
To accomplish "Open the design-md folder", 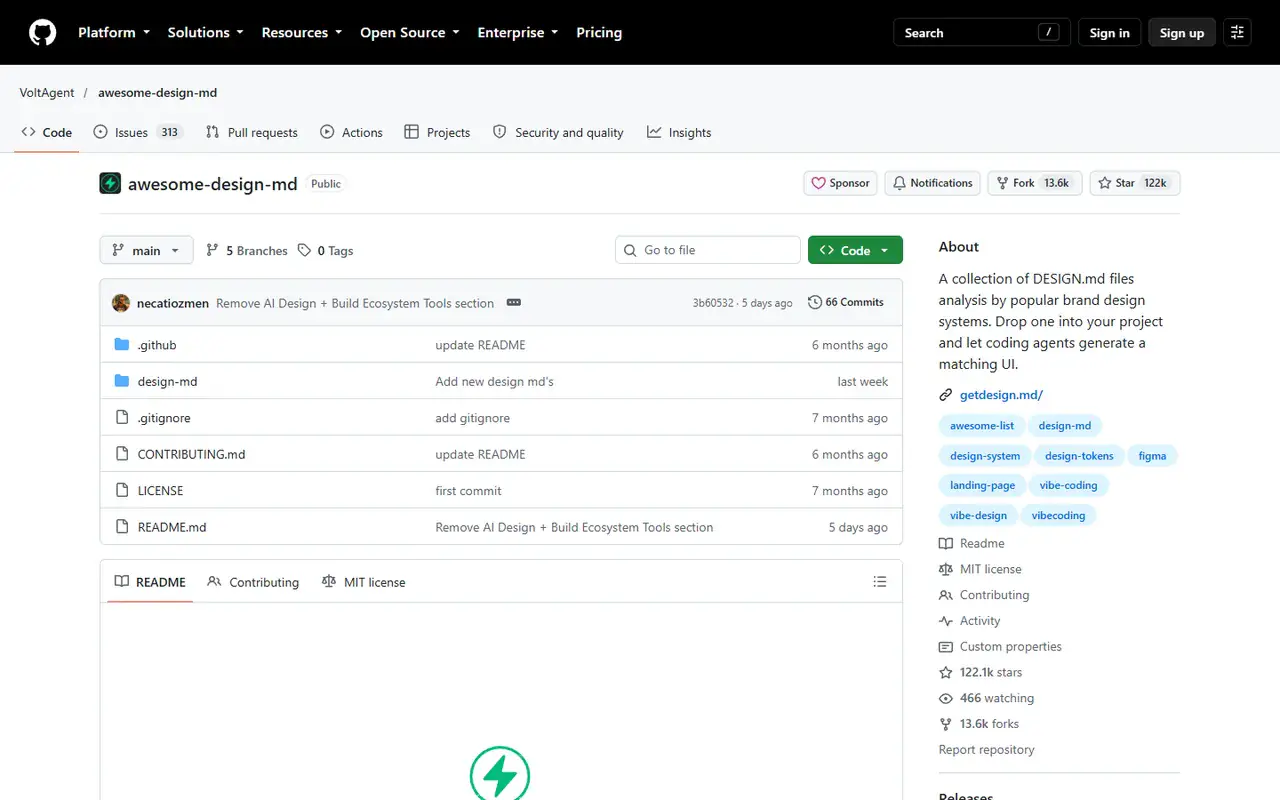I will click(x=167, y=381).
